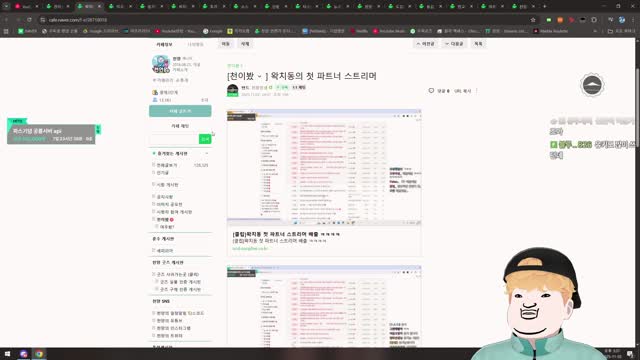The image size is (640, 360).
Task: Go back using the browser back arrow
Action: 7,20
